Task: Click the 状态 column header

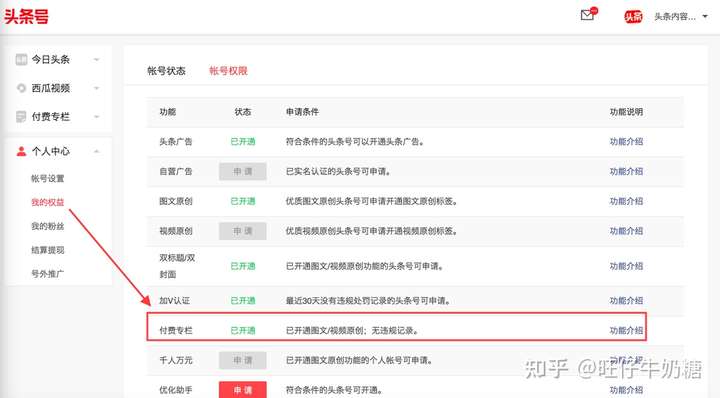Action: click(242, 112)
